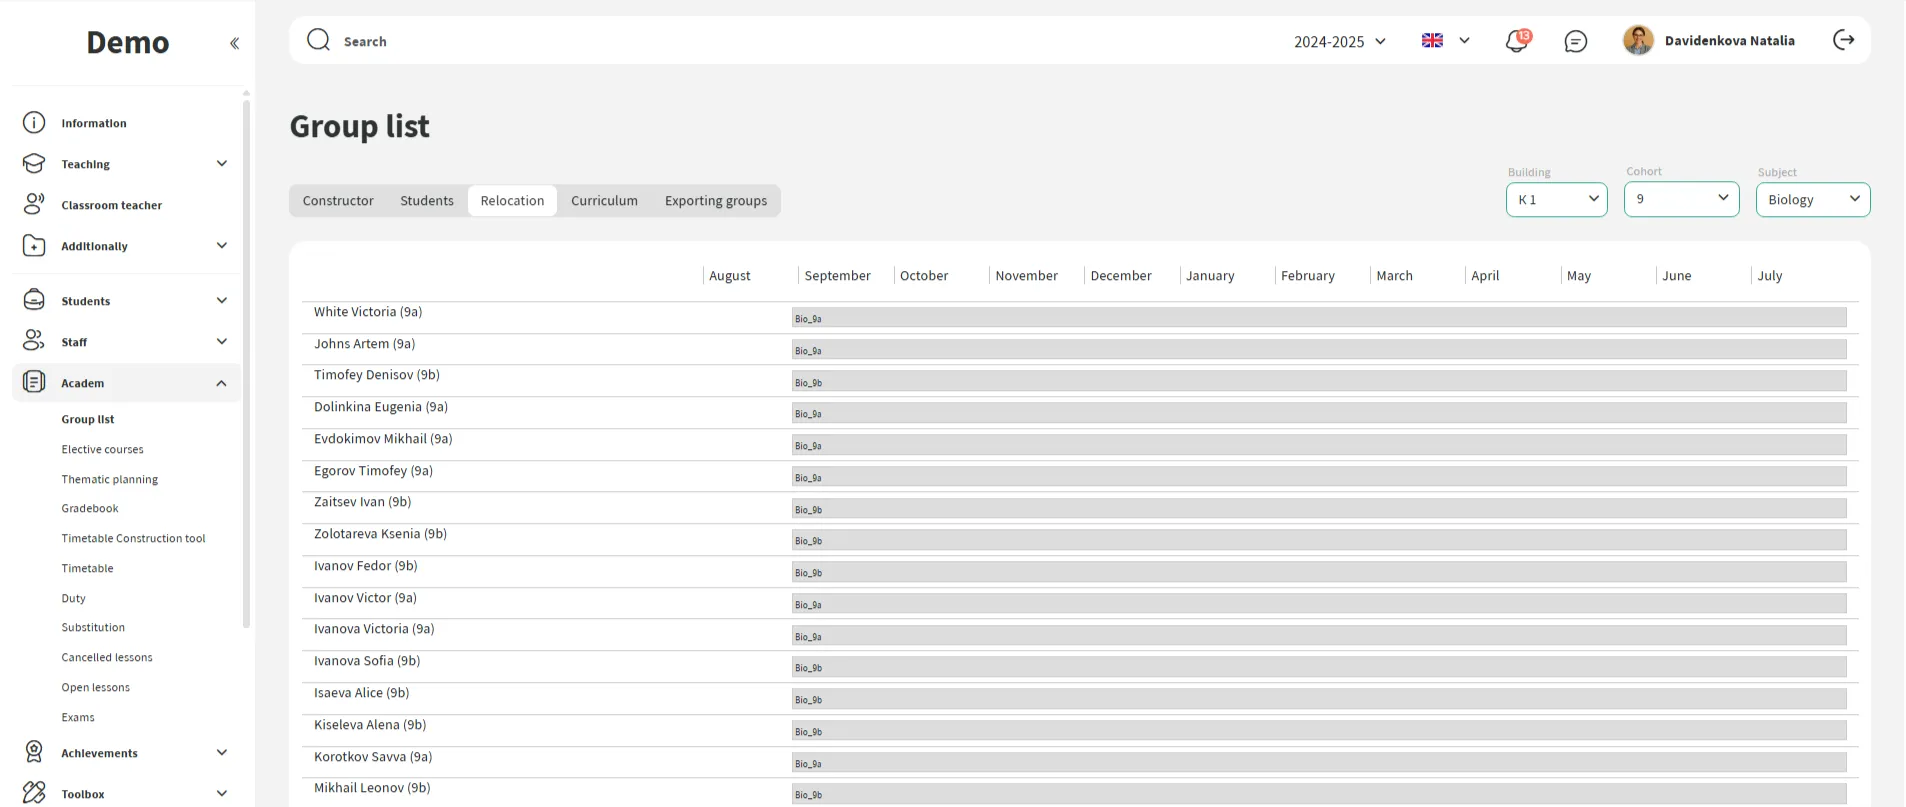Open the chat messages icon
The height and width of the screenshot is (807, 1906).
[x=1575, y=41]
